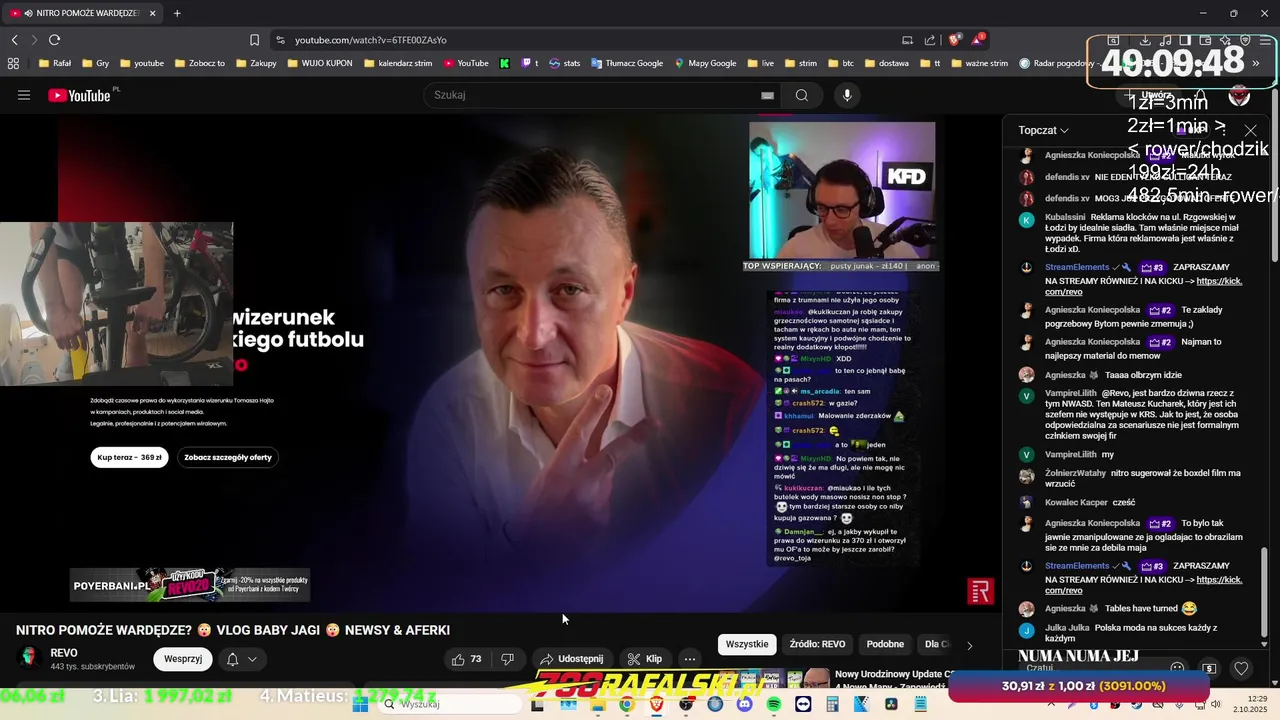This screenshot has width=1280, height=720.
Task: Open Brave Rewards triangle icon
Action: click(x=978, y=40)
